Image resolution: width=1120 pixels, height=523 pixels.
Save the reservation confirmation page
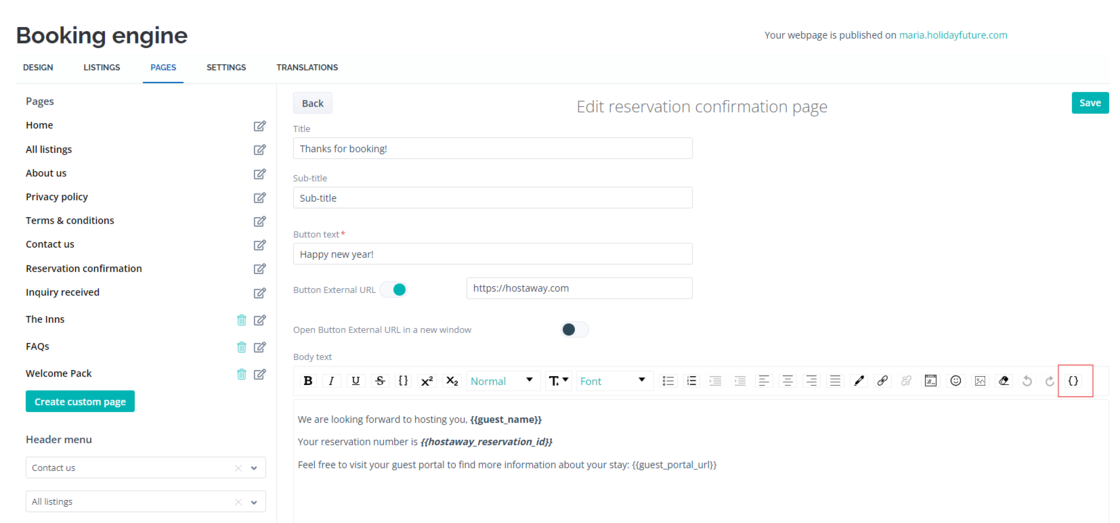[1090, 103]
